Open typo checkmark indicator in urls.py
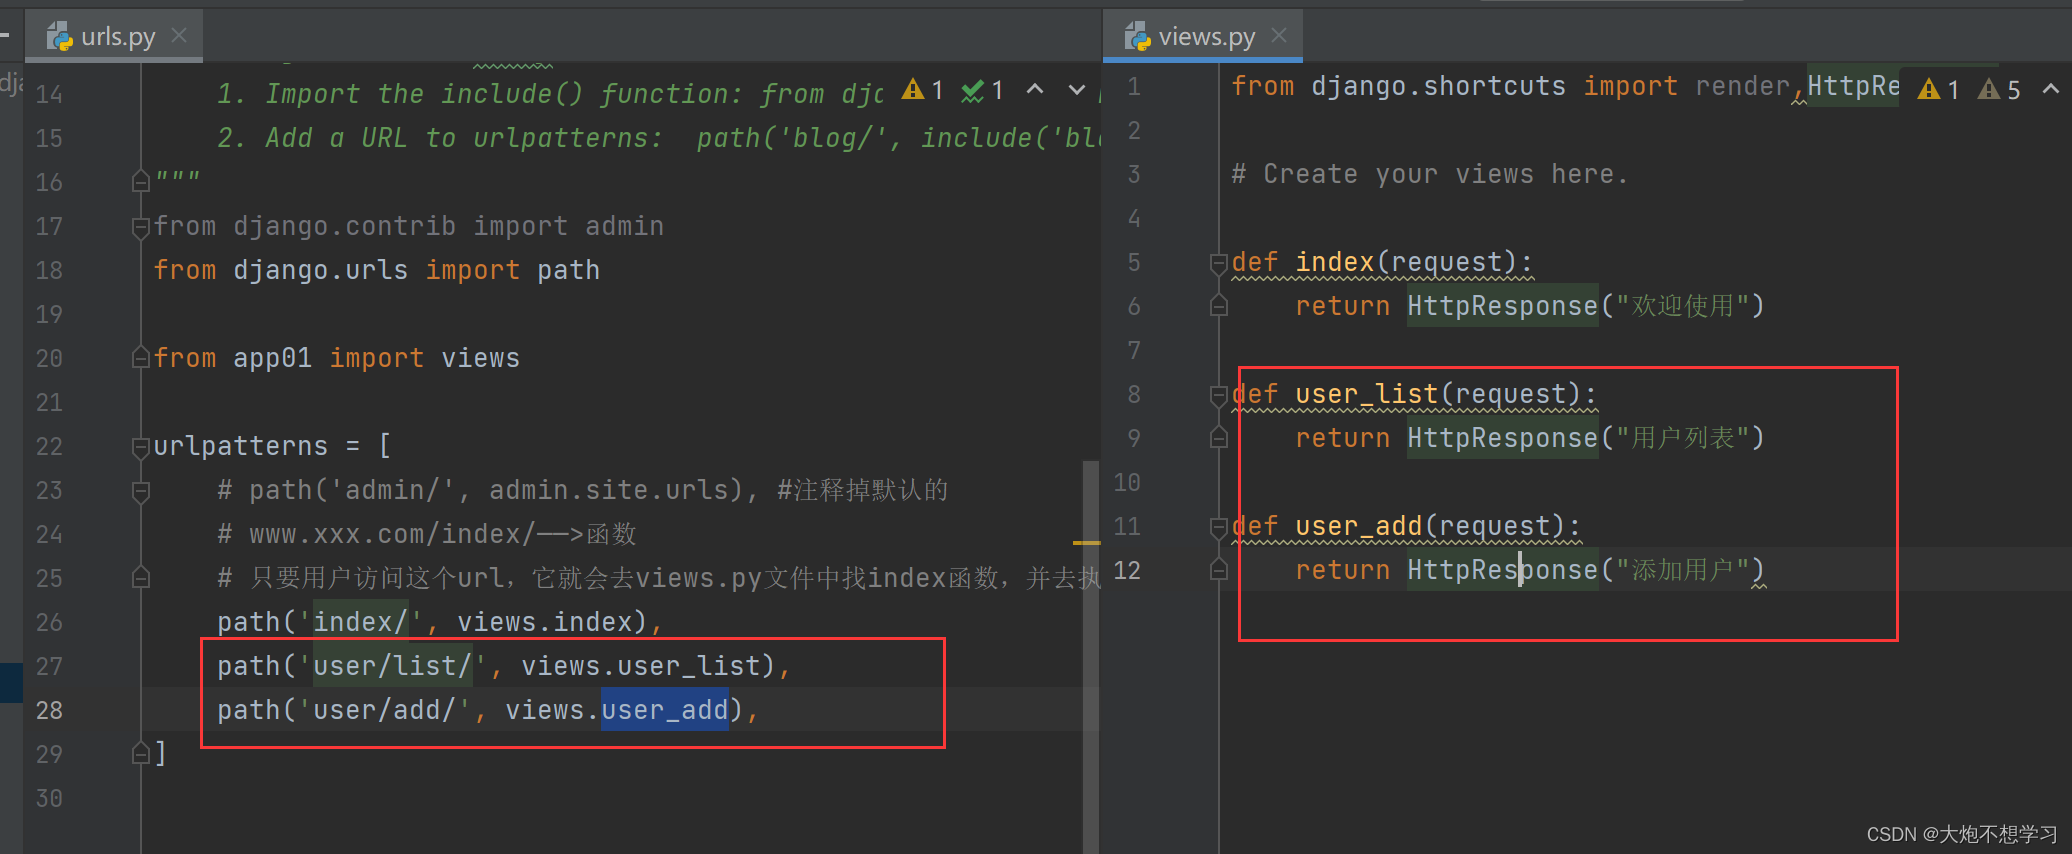Screen dimensions: 2072x854 point(982,90)
